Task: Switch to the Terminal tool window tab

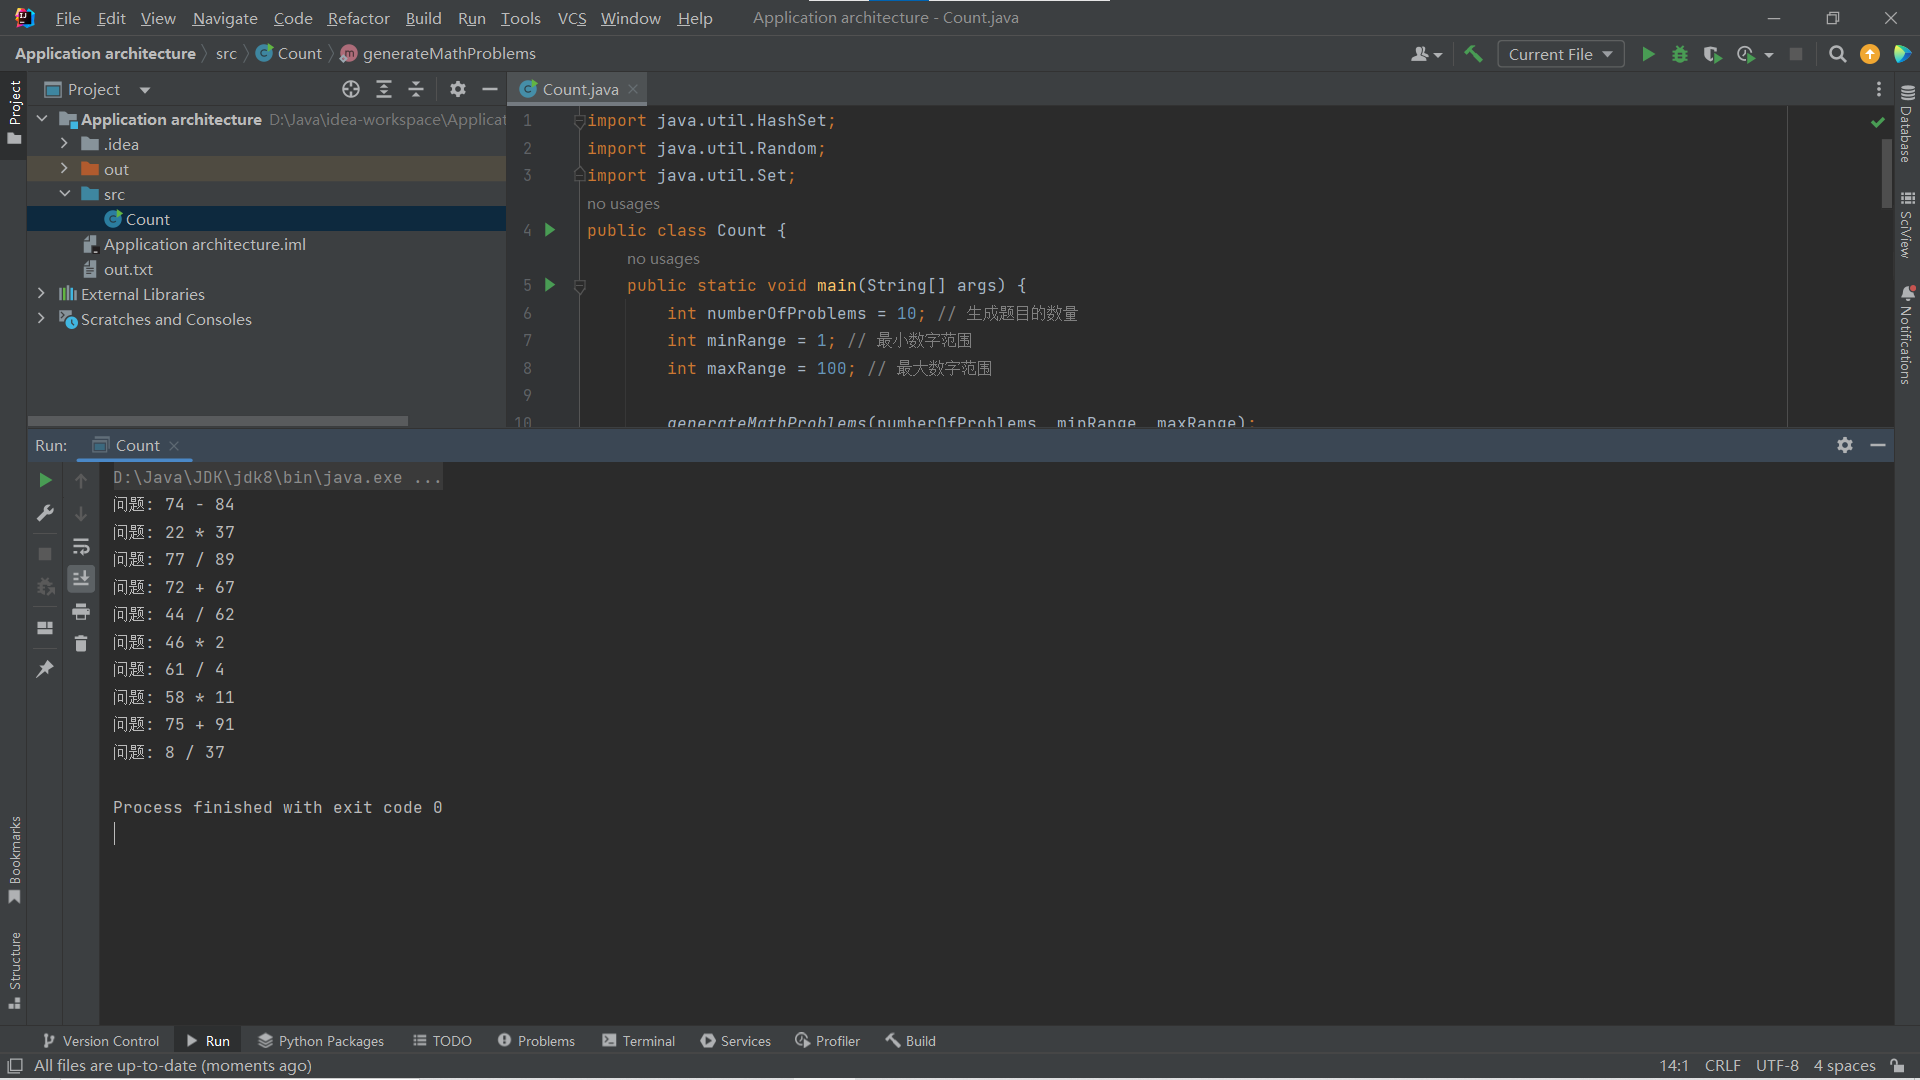Action: coord(638,1041)
